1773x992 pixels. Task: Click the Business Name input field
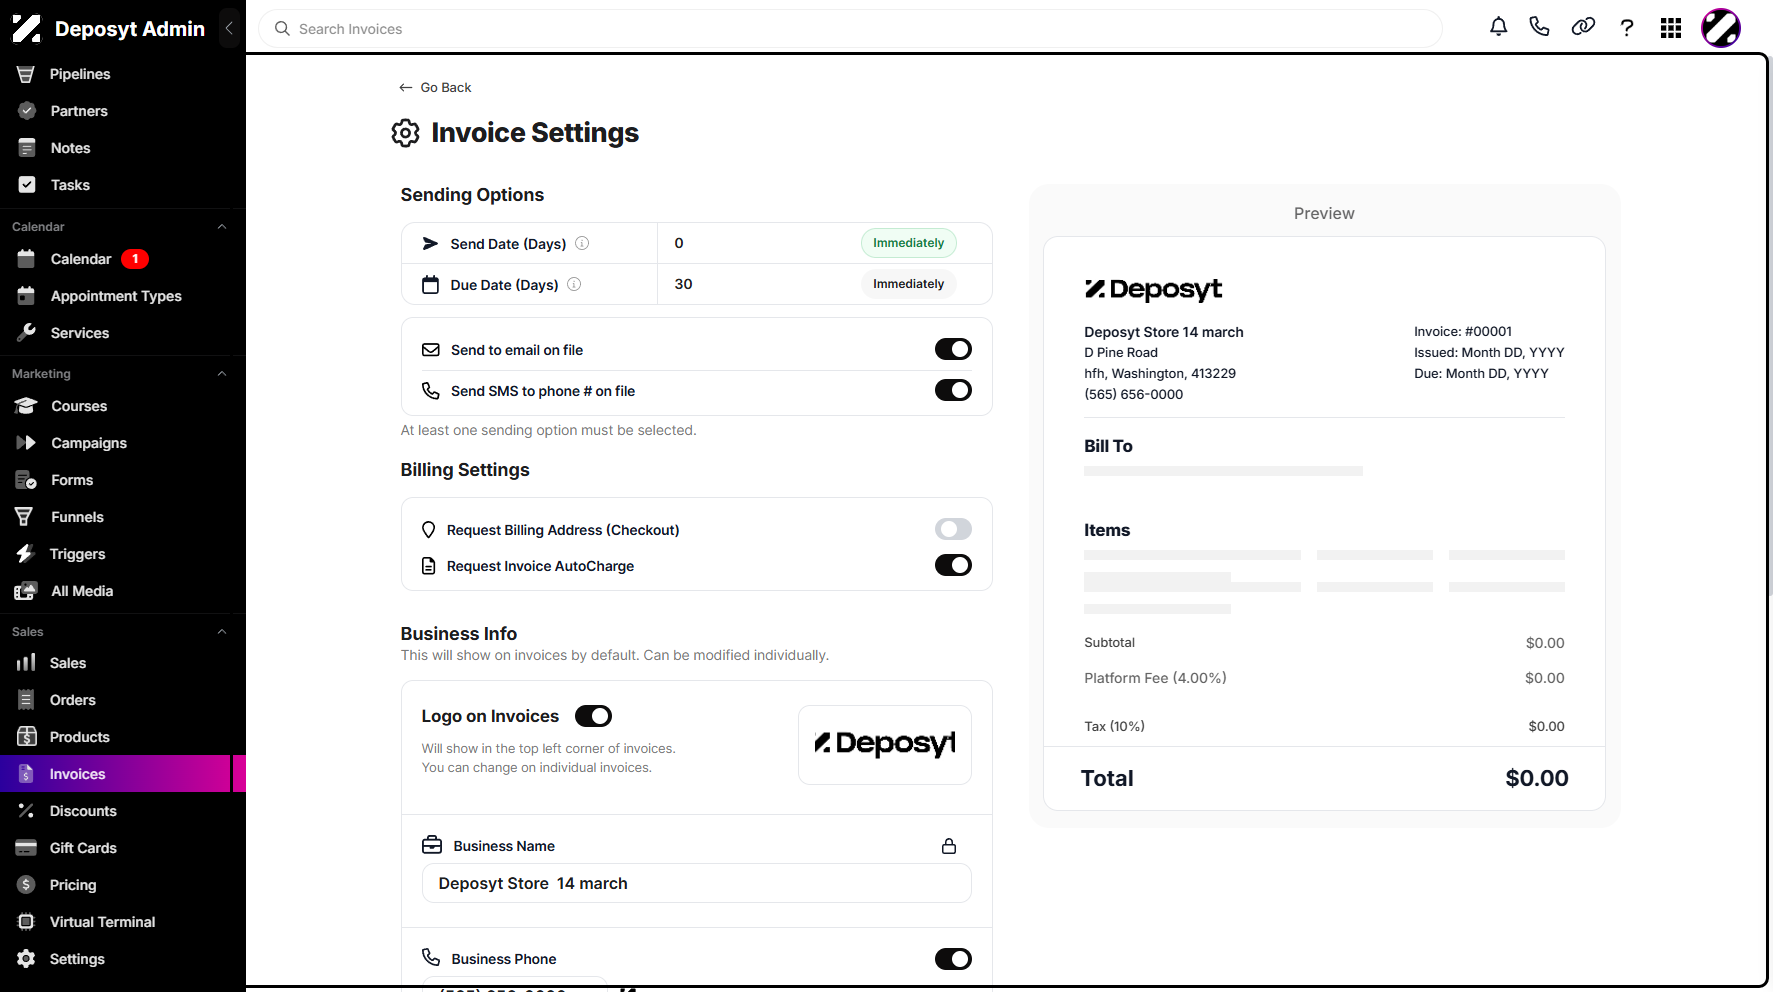(696, 883)
